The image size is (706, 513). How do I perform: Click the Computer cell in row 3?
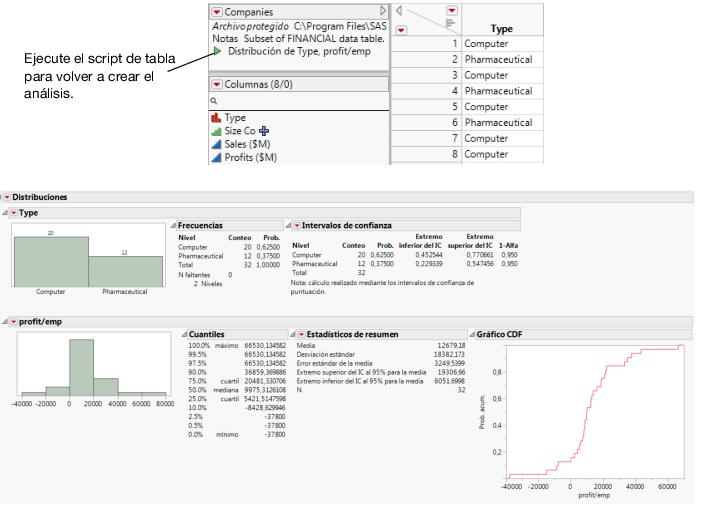tap(486, 75)
